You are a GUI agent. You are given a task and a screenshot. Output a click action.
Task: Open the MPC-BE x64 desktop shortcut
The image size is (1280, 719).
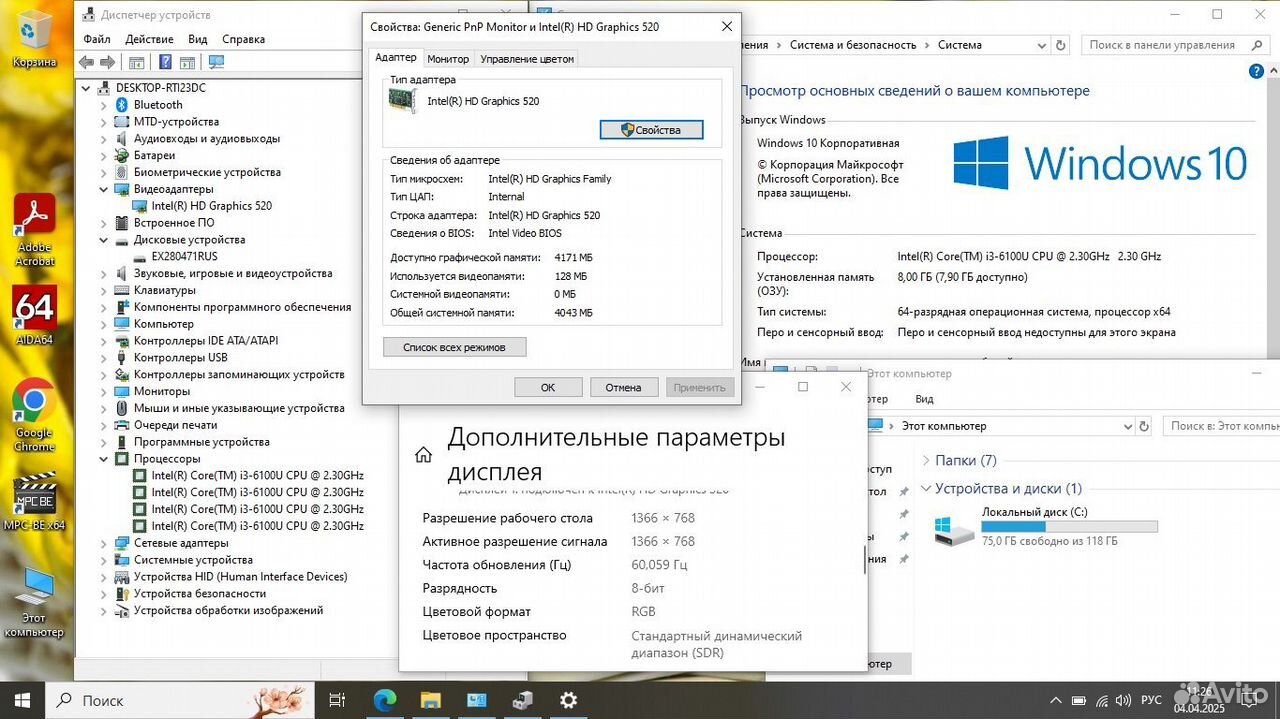pos(34,502)
